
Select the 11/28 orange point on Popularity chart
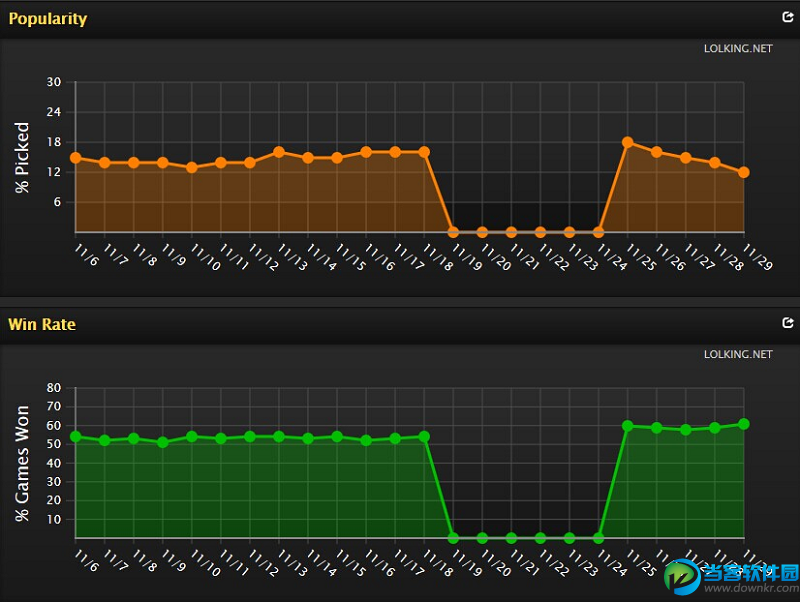pos(715,163)
